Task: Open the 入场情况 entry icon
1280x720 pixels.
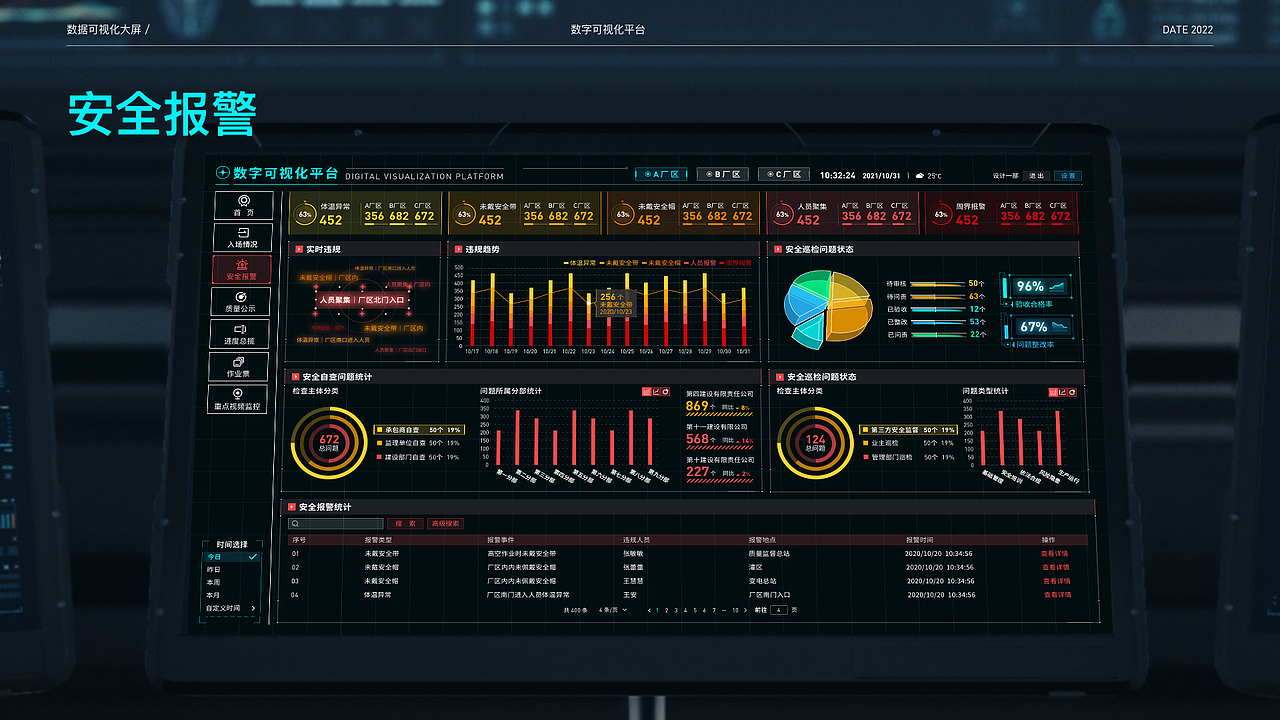Action: click(243, 232)
